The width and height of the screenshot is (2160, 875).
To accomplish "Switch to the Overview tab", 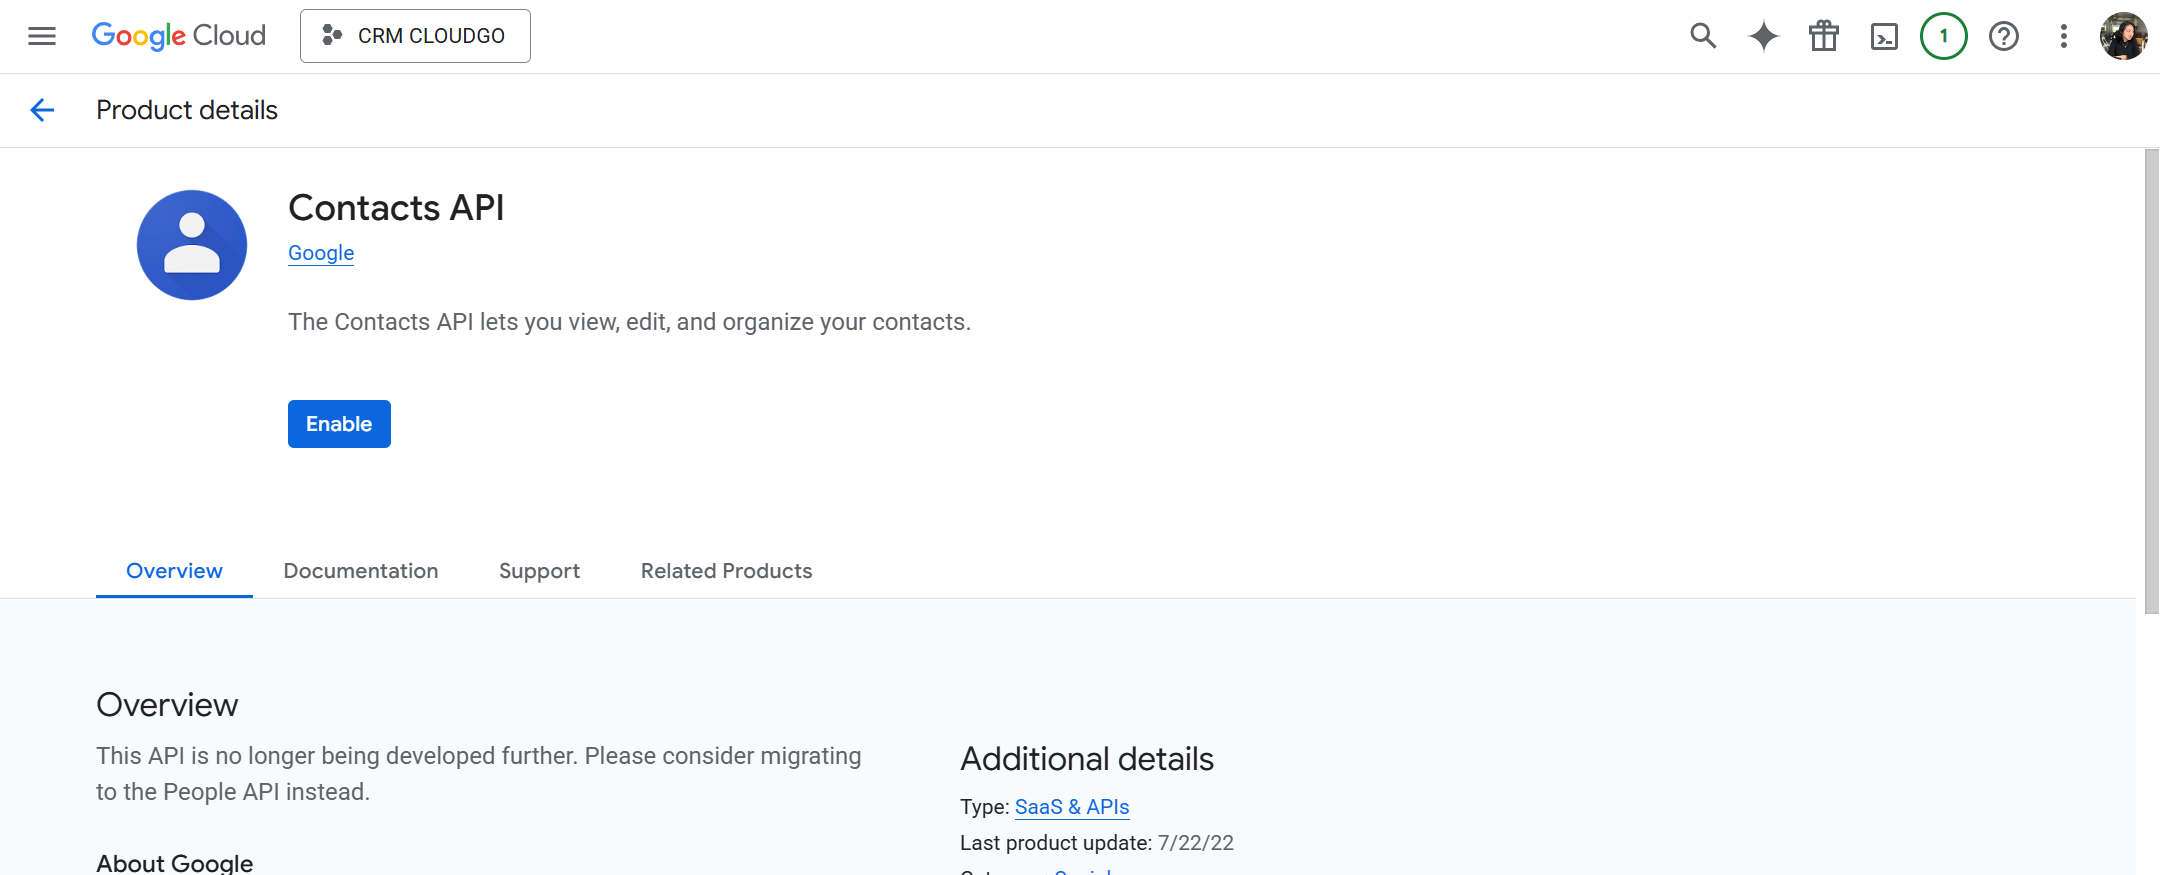I will [174, 571].
